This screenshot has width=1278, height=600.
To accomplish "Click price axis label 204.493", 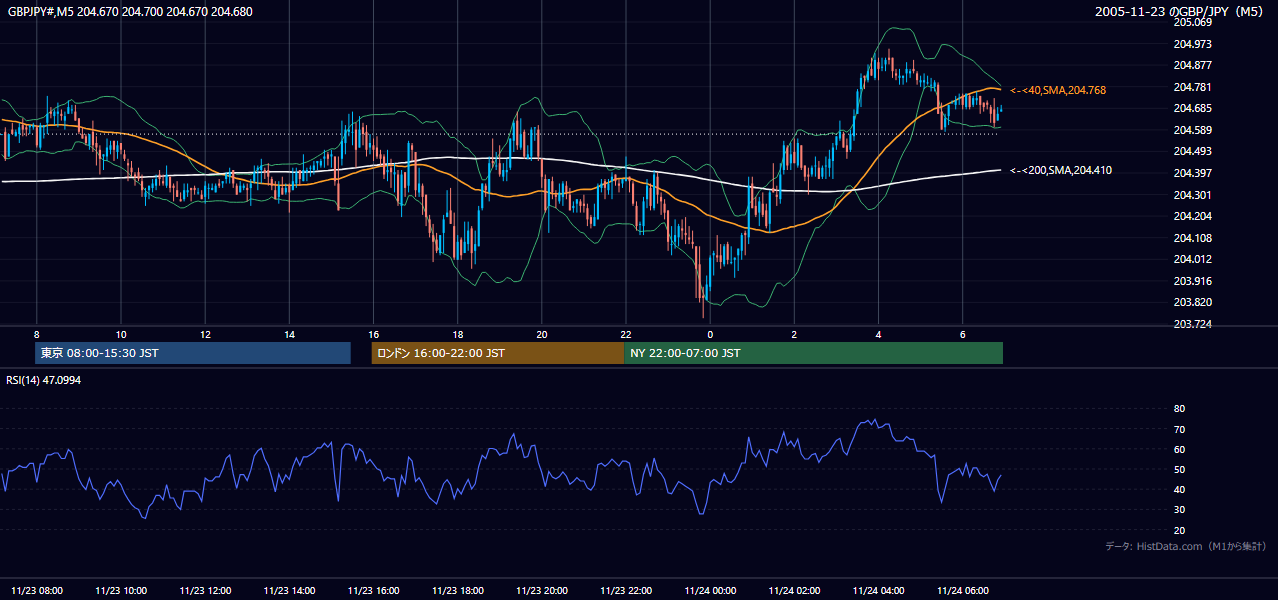I will click(x=1192, y=151).
